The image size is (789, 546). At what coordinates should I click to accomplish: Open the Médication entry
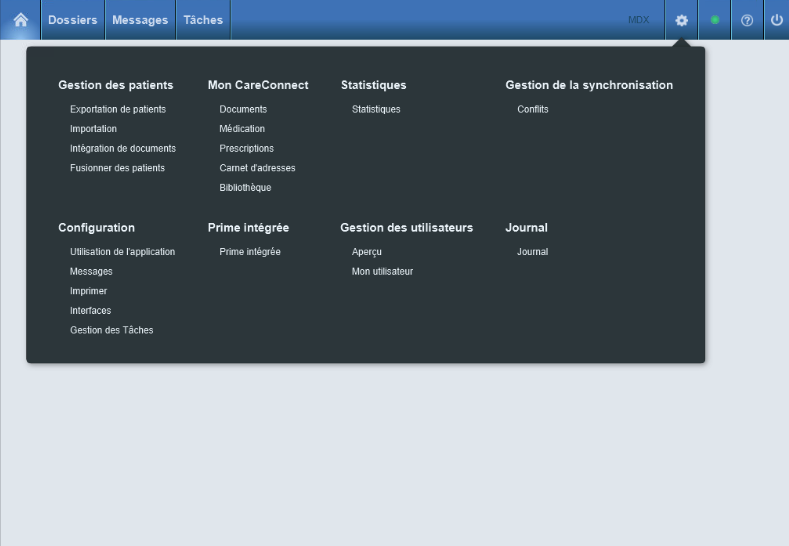coord(242,129)
